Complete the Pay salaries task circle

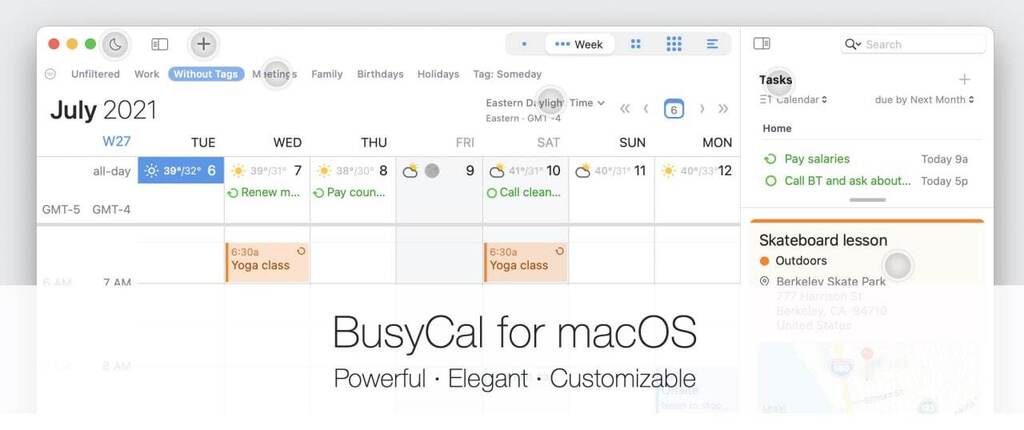771,159
